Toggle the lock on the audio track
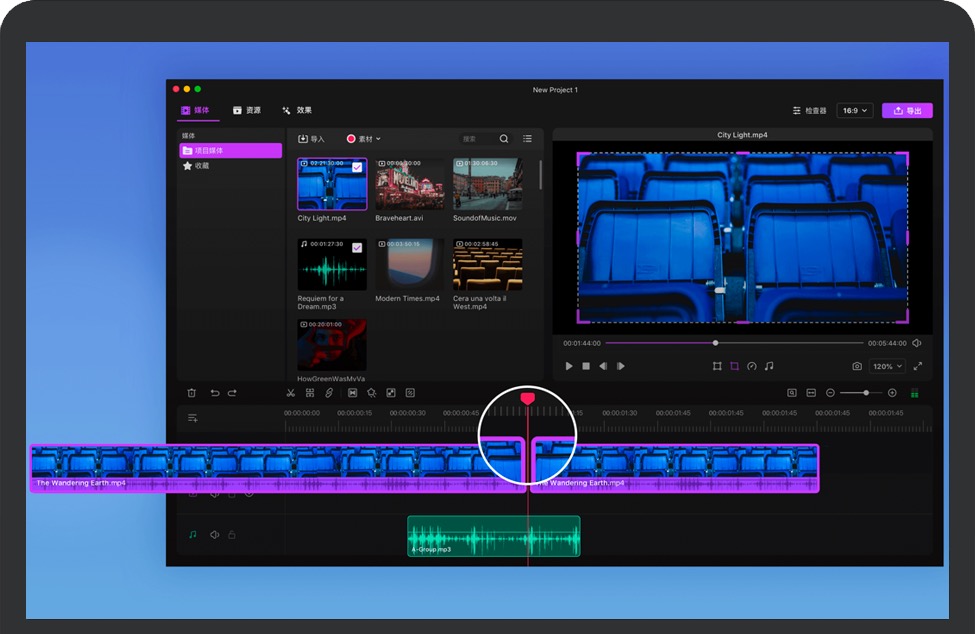Screen dimensions: 975x634 231,535
